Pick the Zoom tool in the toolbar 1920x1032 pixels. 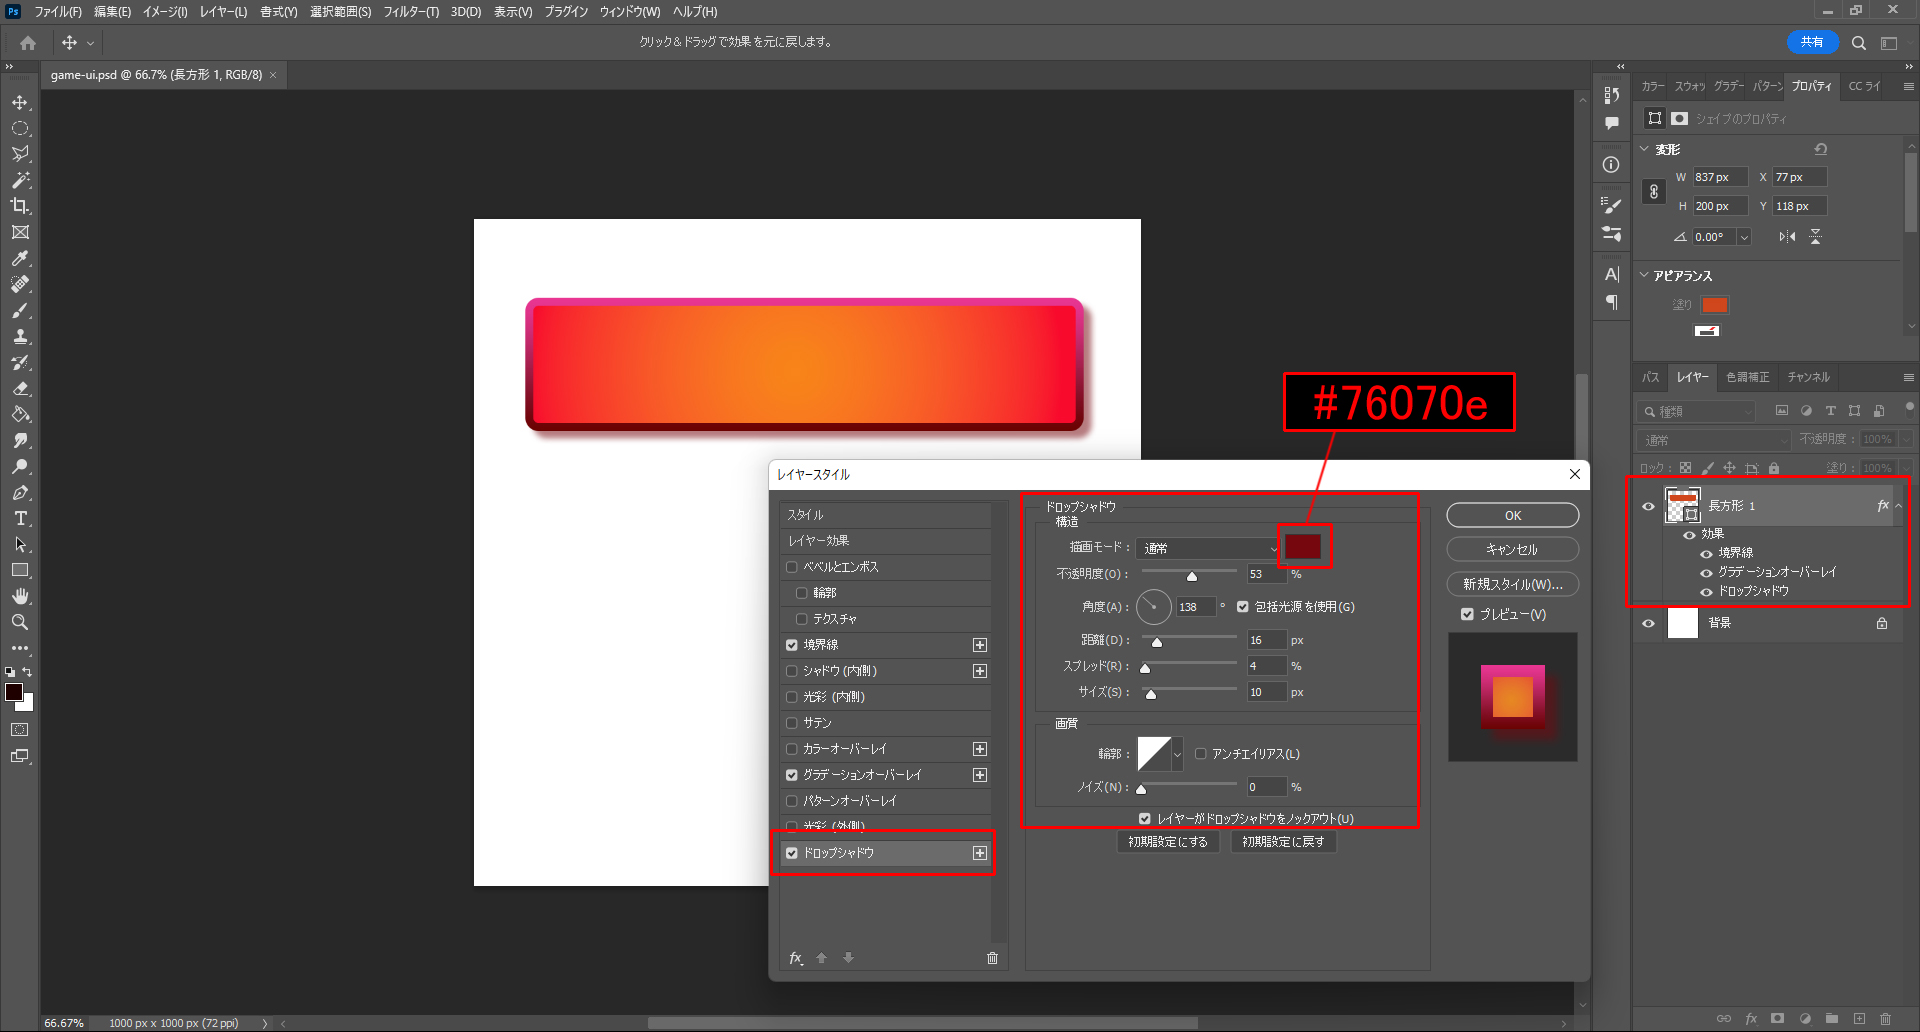[20, 622]
